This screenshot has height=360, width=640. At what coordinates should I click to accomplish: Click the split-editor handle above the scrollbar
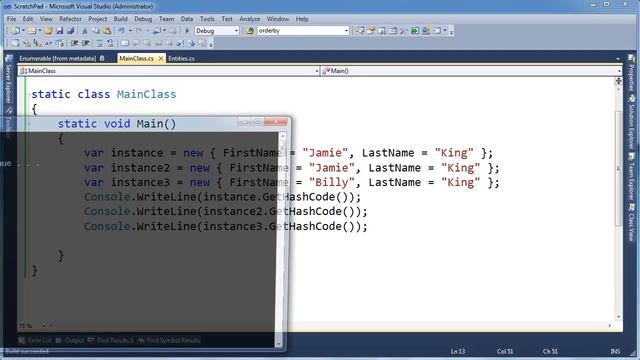[x=618, y=81]
